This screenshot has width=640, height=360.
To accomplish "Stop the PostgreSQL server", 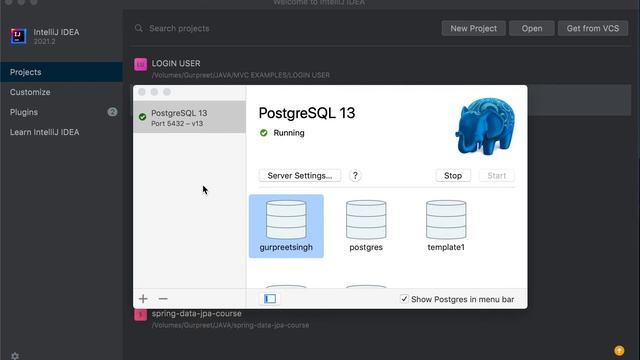I will 453,176.
